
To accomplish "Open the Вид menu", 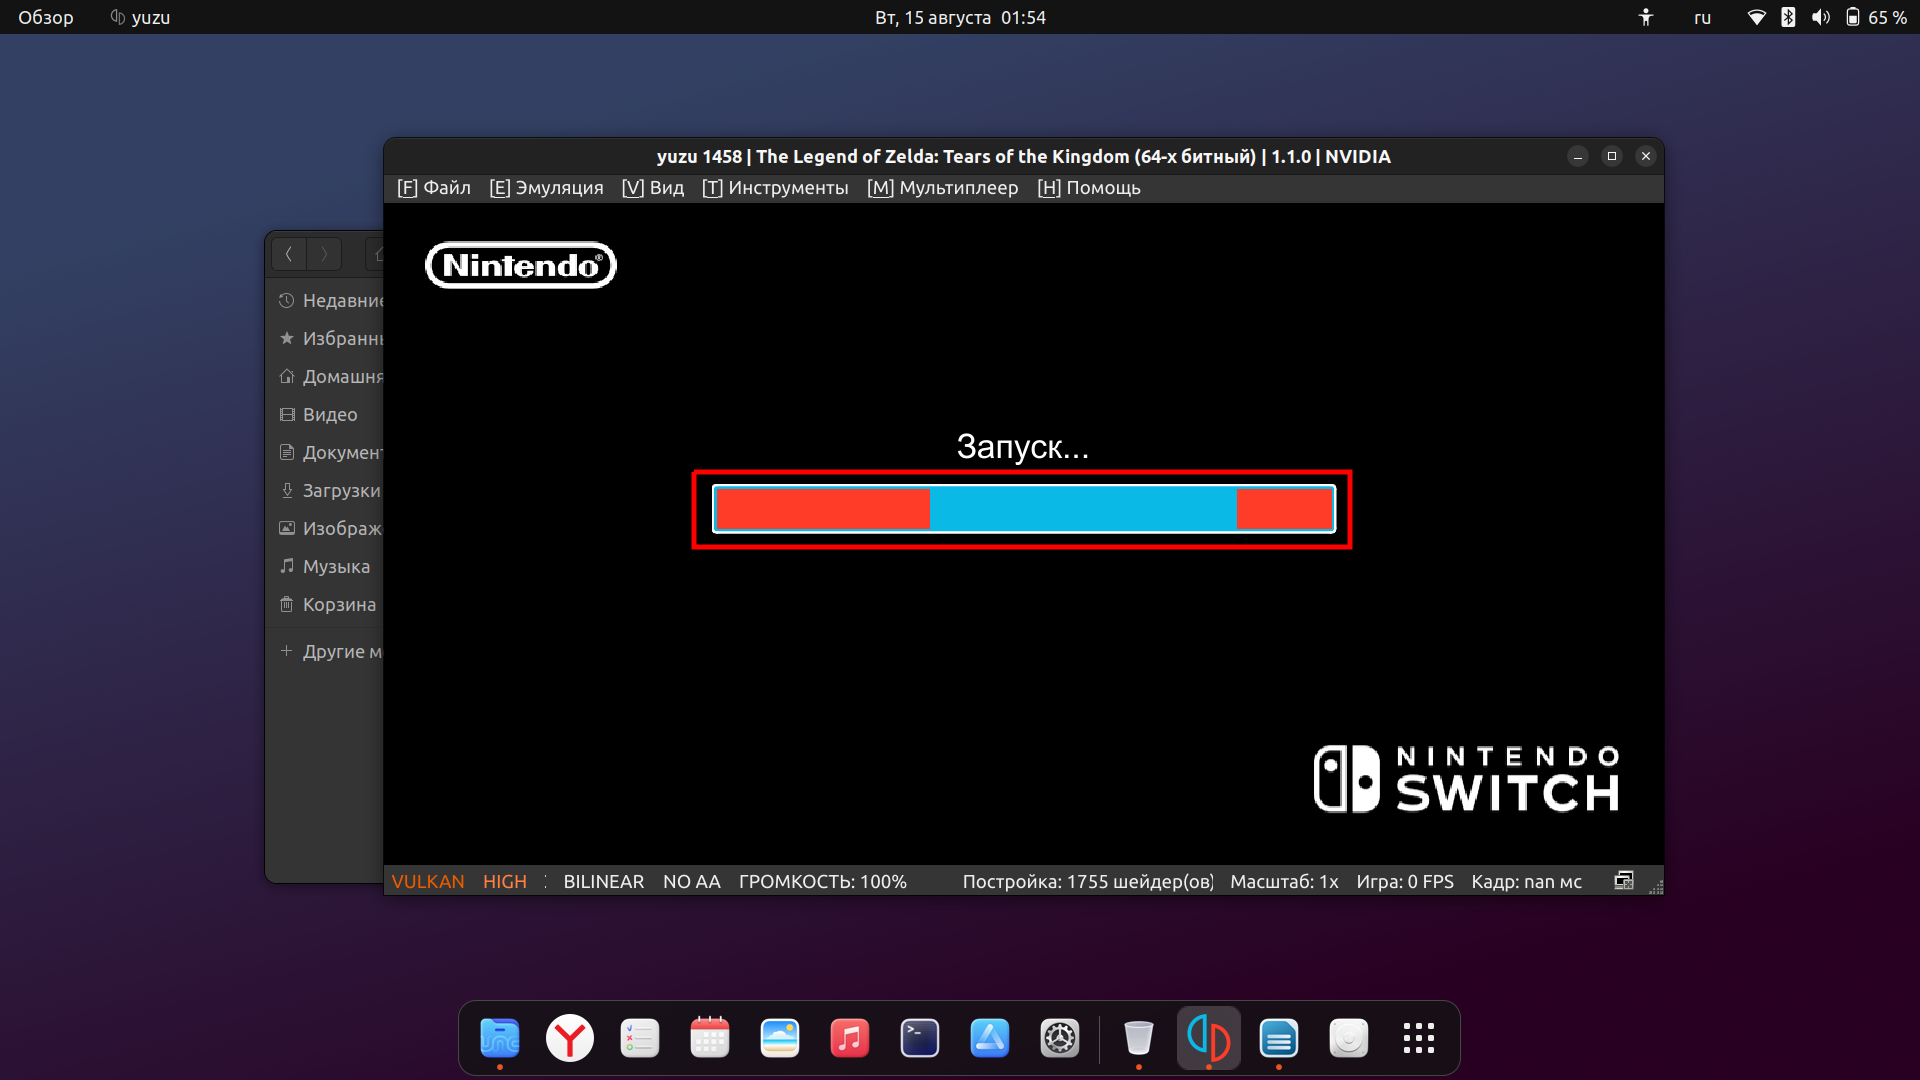I will tap(653, 188).
